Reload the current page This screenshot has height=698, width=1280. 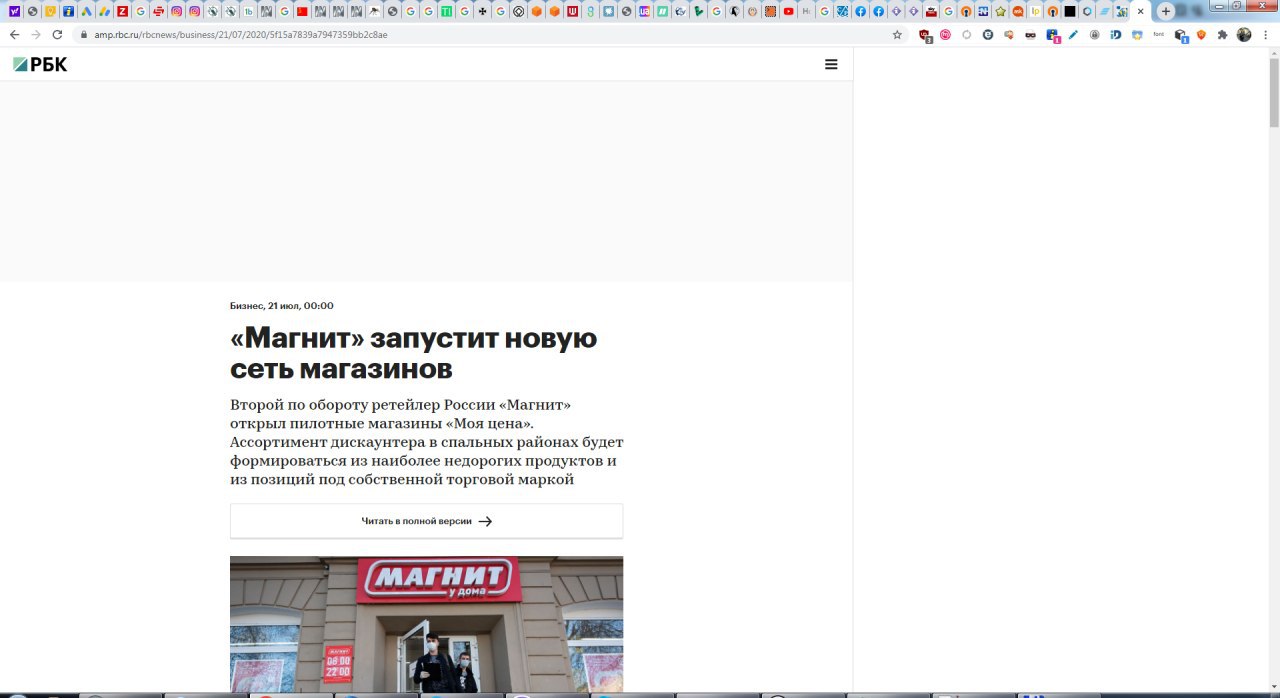pyautogui.click(x=57, y=34)
